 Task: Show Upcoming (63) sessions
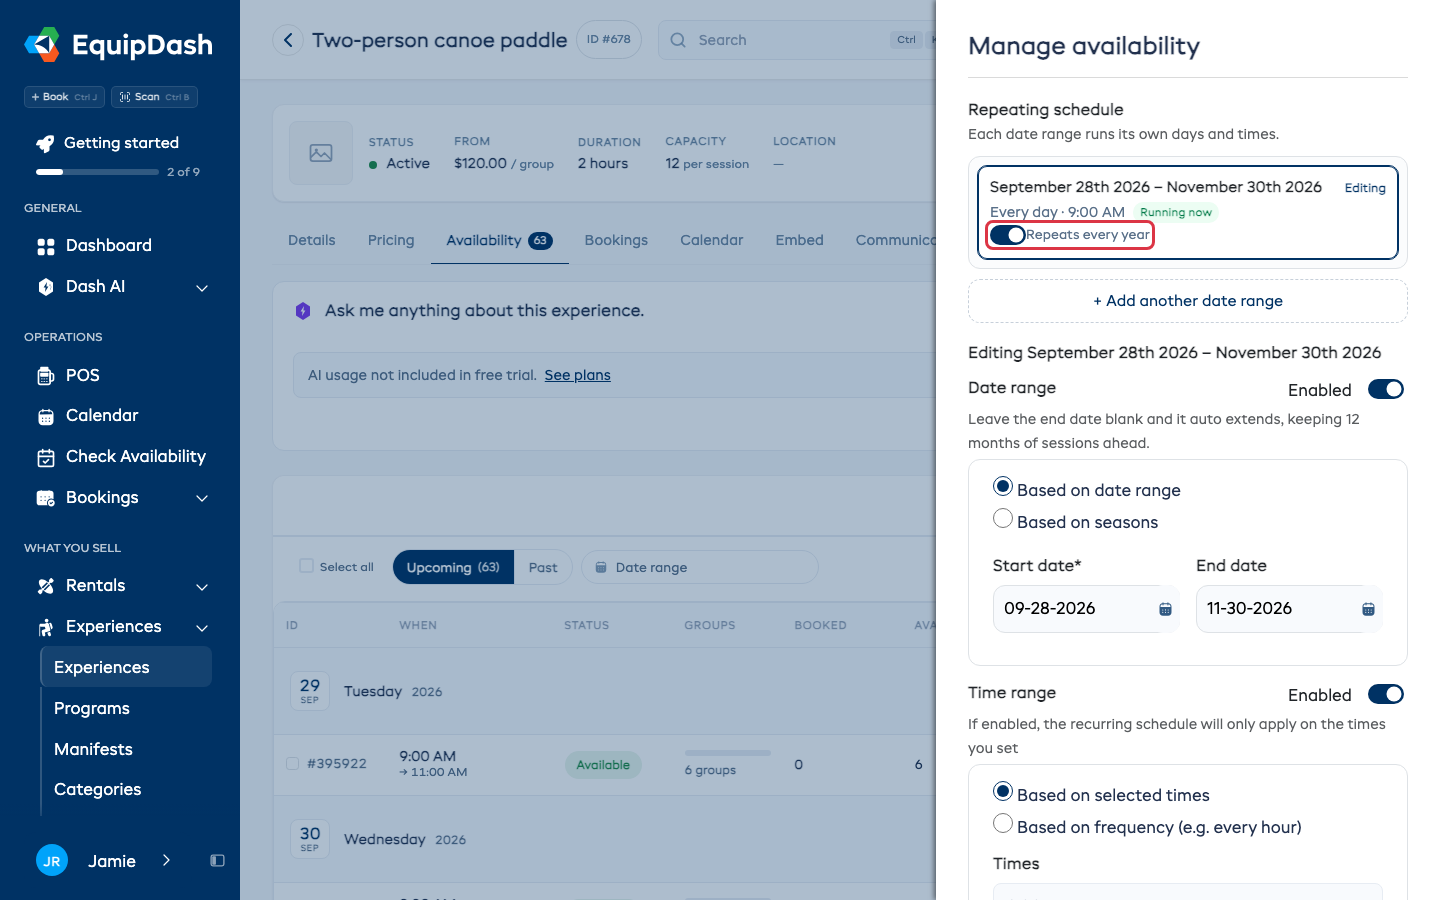point(453,567)
